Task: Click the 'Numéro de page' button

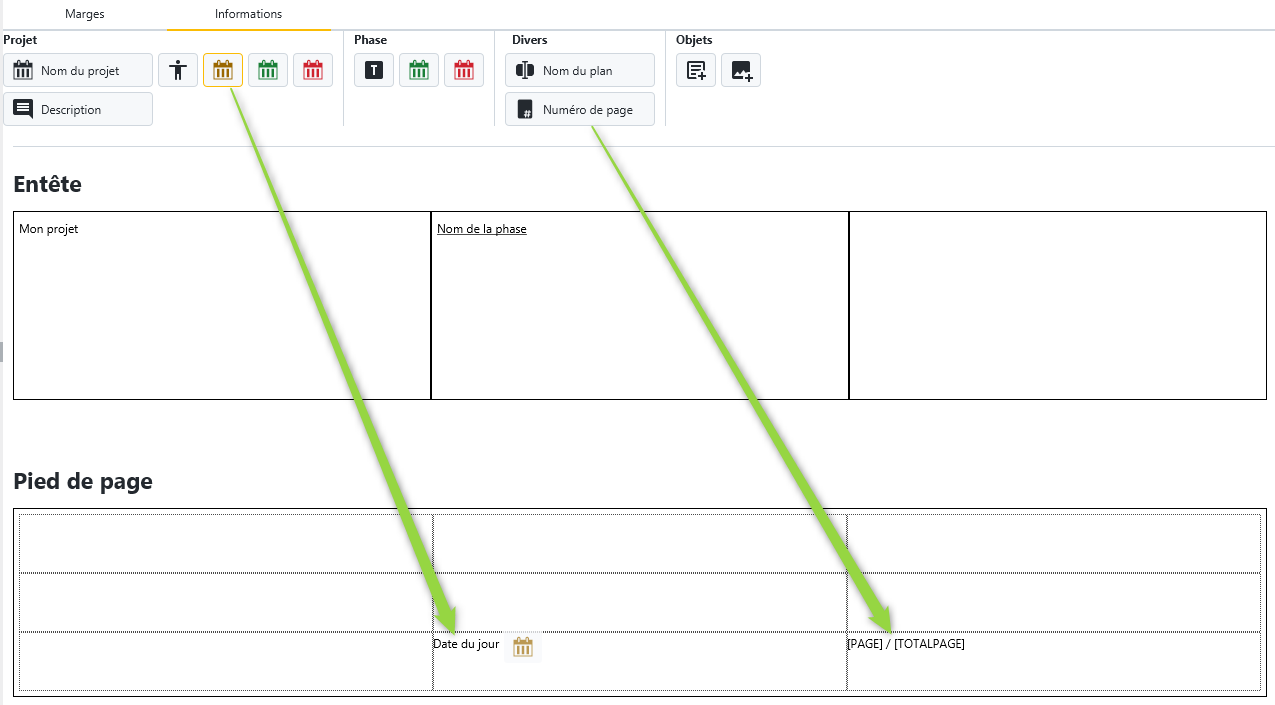Action: pos(580,109)
